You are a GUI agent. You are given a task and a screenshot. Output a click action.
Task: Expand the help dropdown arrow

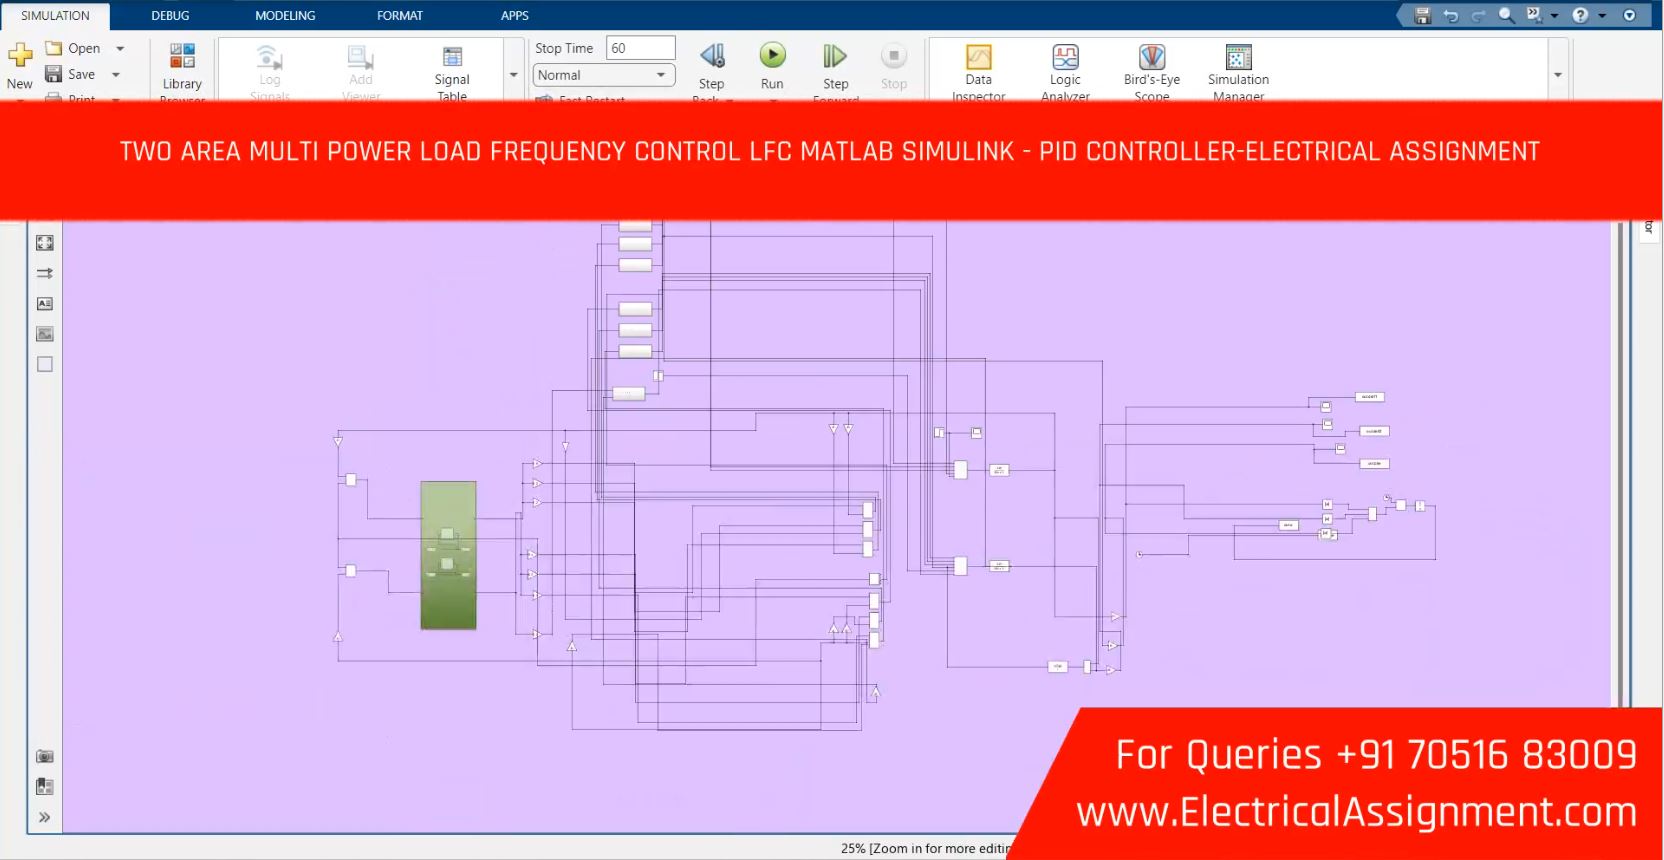[1602, 16]
